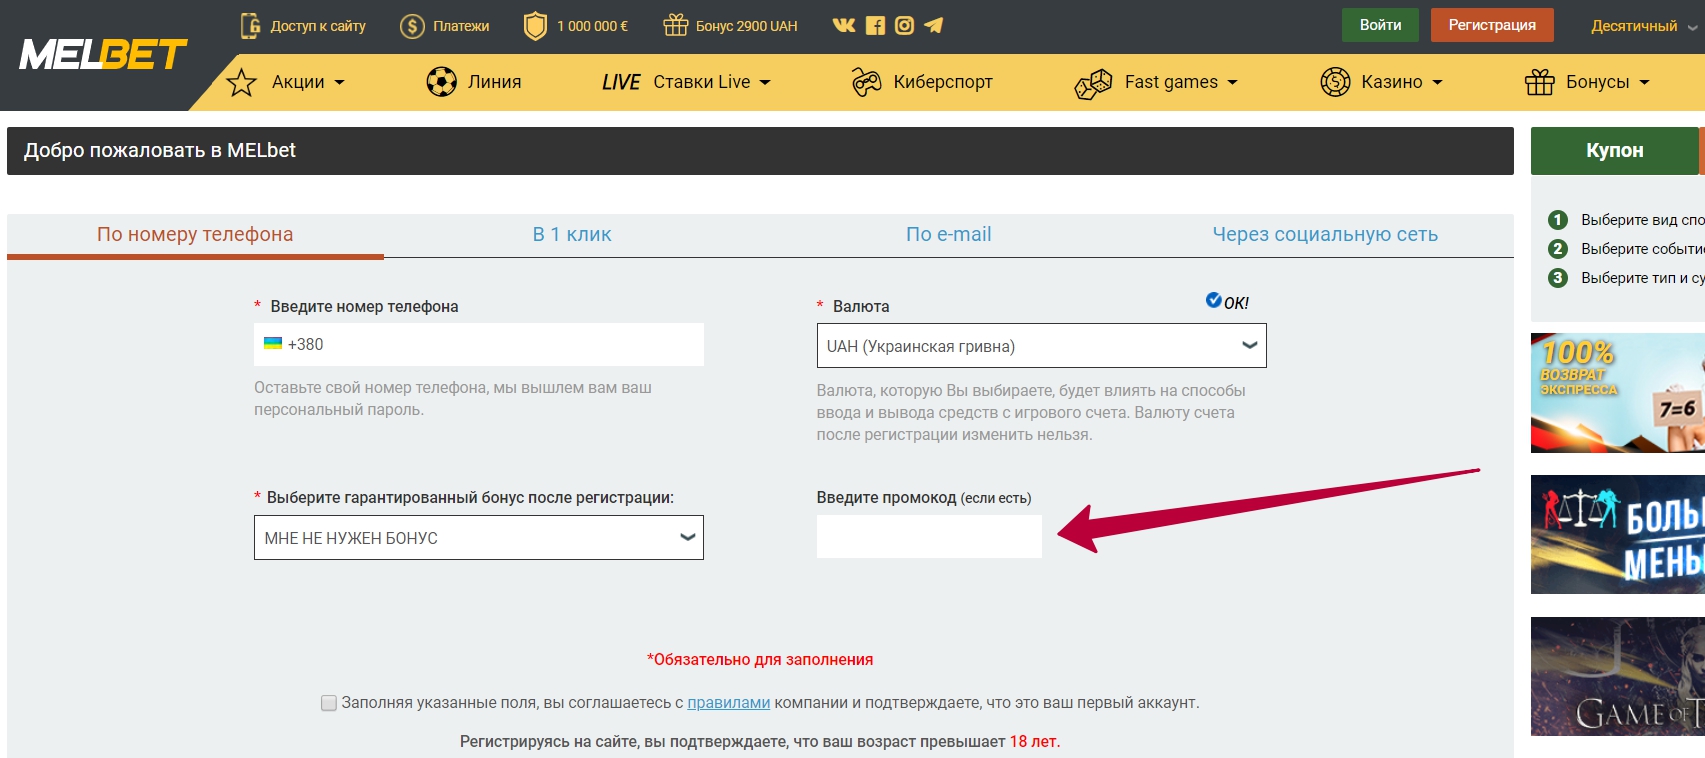Open the Game of Thrones banner
1705x758 pixels.
point(1617,676)
